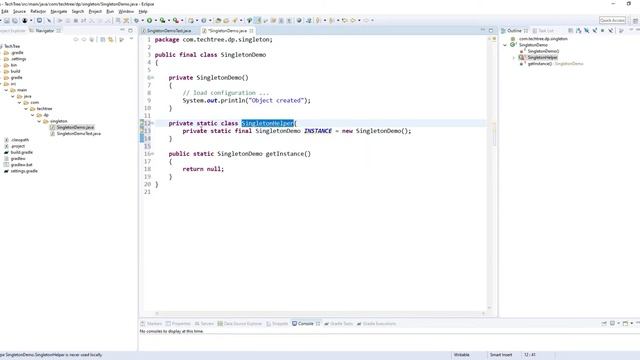Select build.gradle file in Navigator
The width and height of the screenshot is (640, 360).
tap(22, 152)
